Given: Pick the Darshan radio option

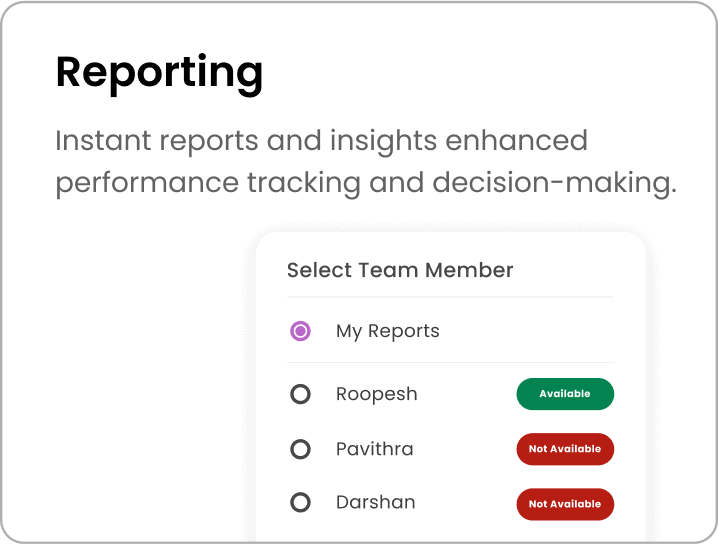Looking at the screenshot, I should pos(300,503).
